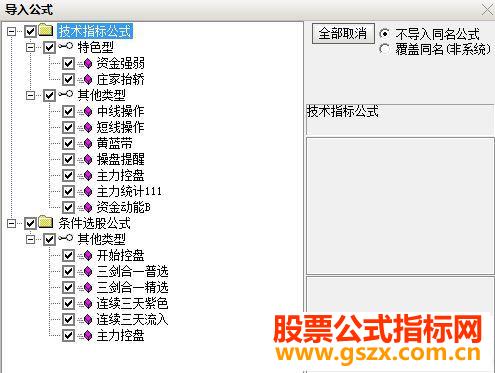Click key icon of 其他类型 under 技术指标公式
Screen dimensions: 495x373
[65, 94]
